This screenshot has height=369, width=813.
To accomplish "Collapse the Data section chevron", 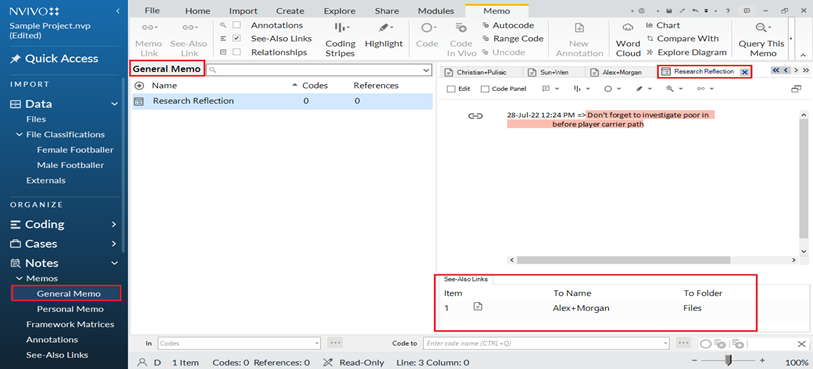I will click(x=115, y=104).
